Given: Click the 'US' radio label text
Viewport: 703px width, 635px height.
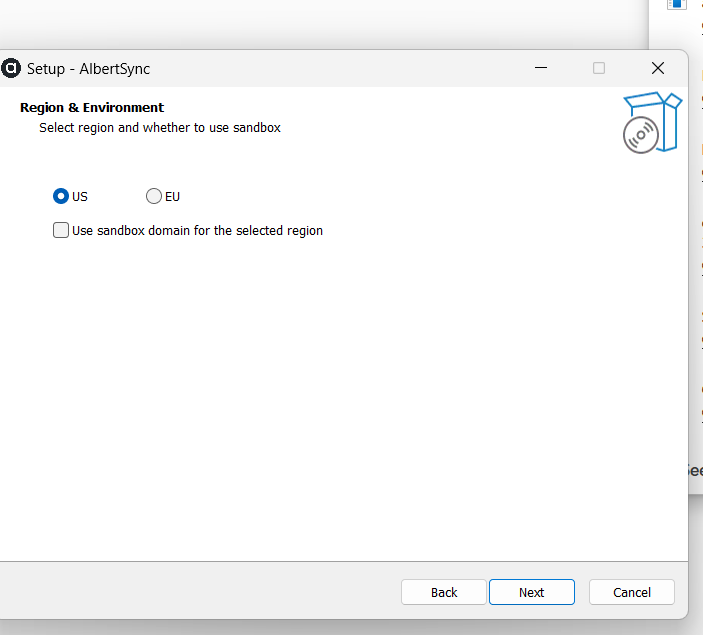Looking at the screenshot, I should [80, 196].
